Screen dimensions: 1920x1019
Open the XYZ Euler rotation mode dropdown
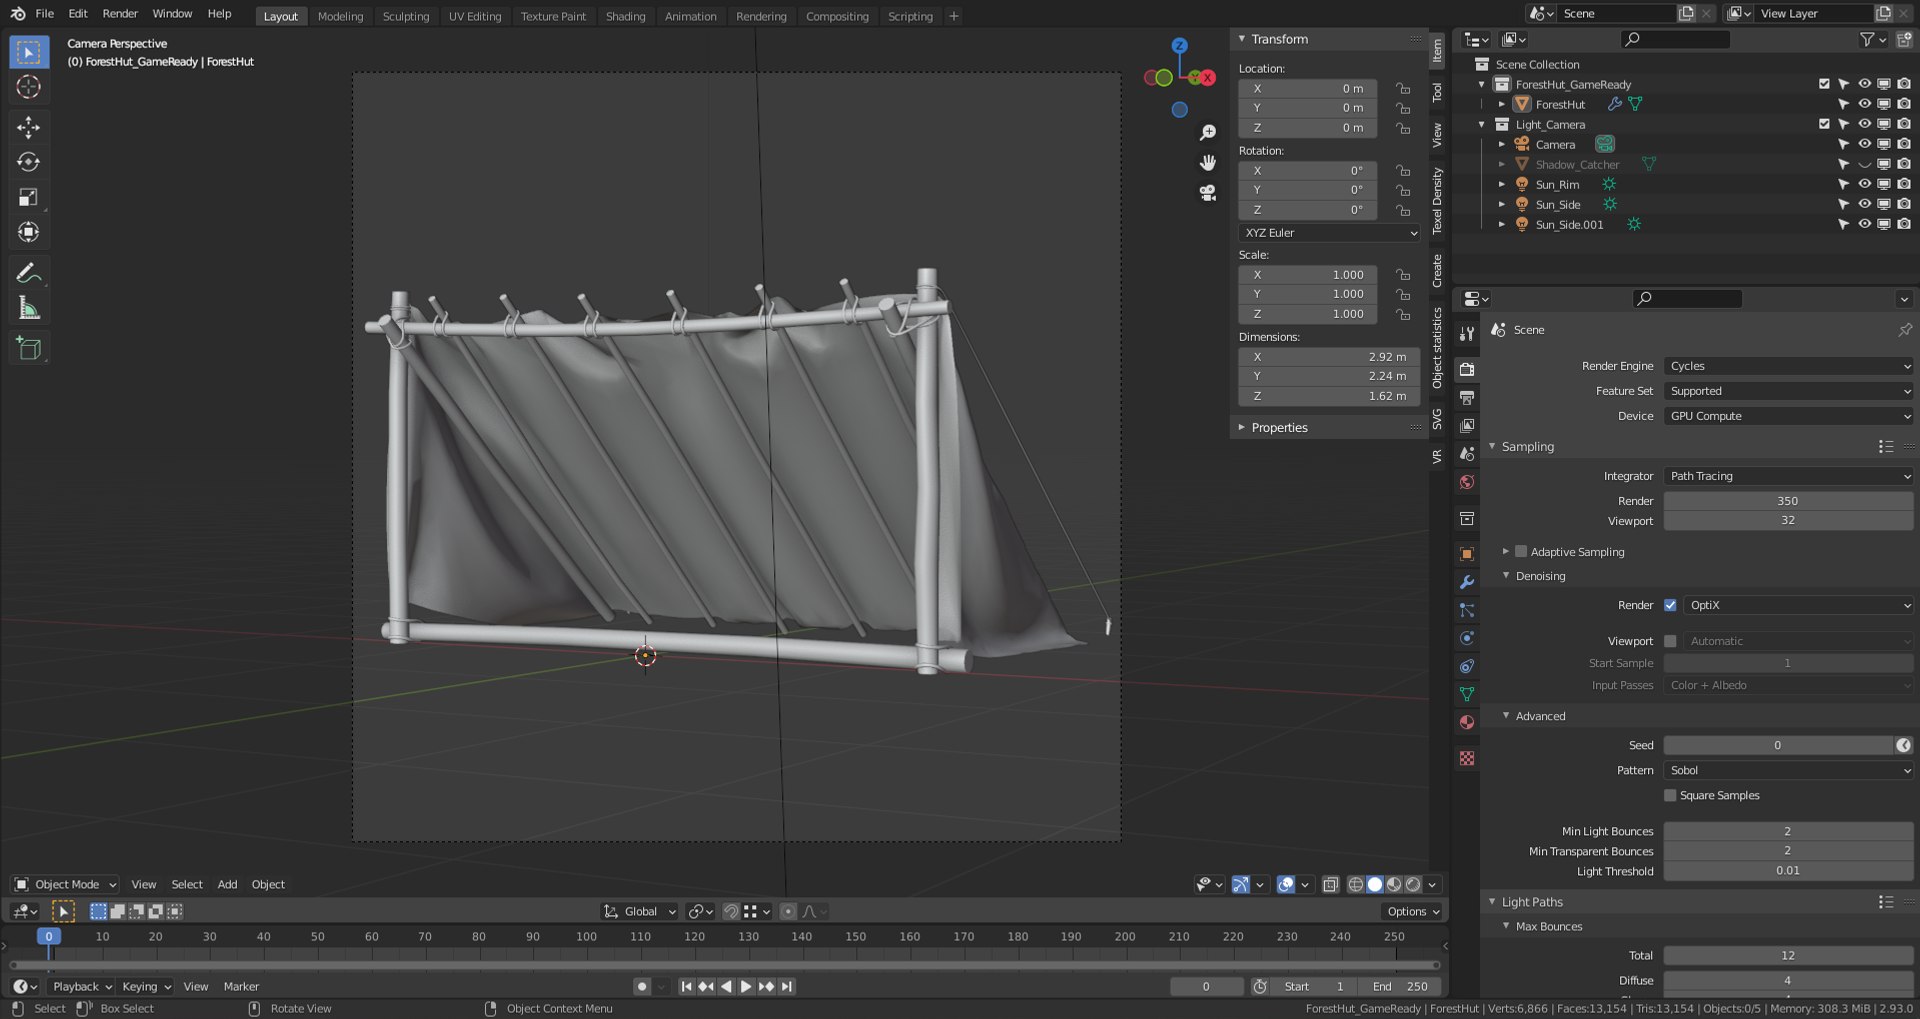1329,233
